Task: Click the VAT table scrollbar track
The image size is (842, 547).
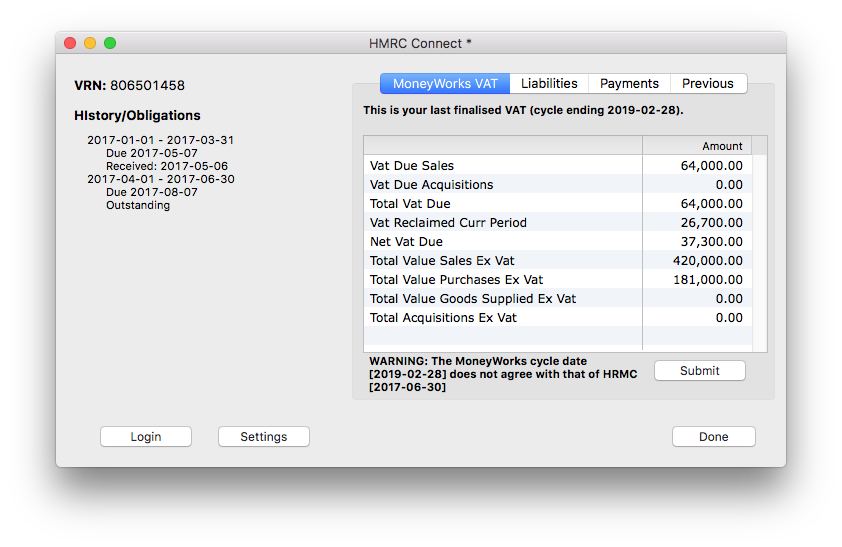Action: pyautogui.click(x=759, y=253)
